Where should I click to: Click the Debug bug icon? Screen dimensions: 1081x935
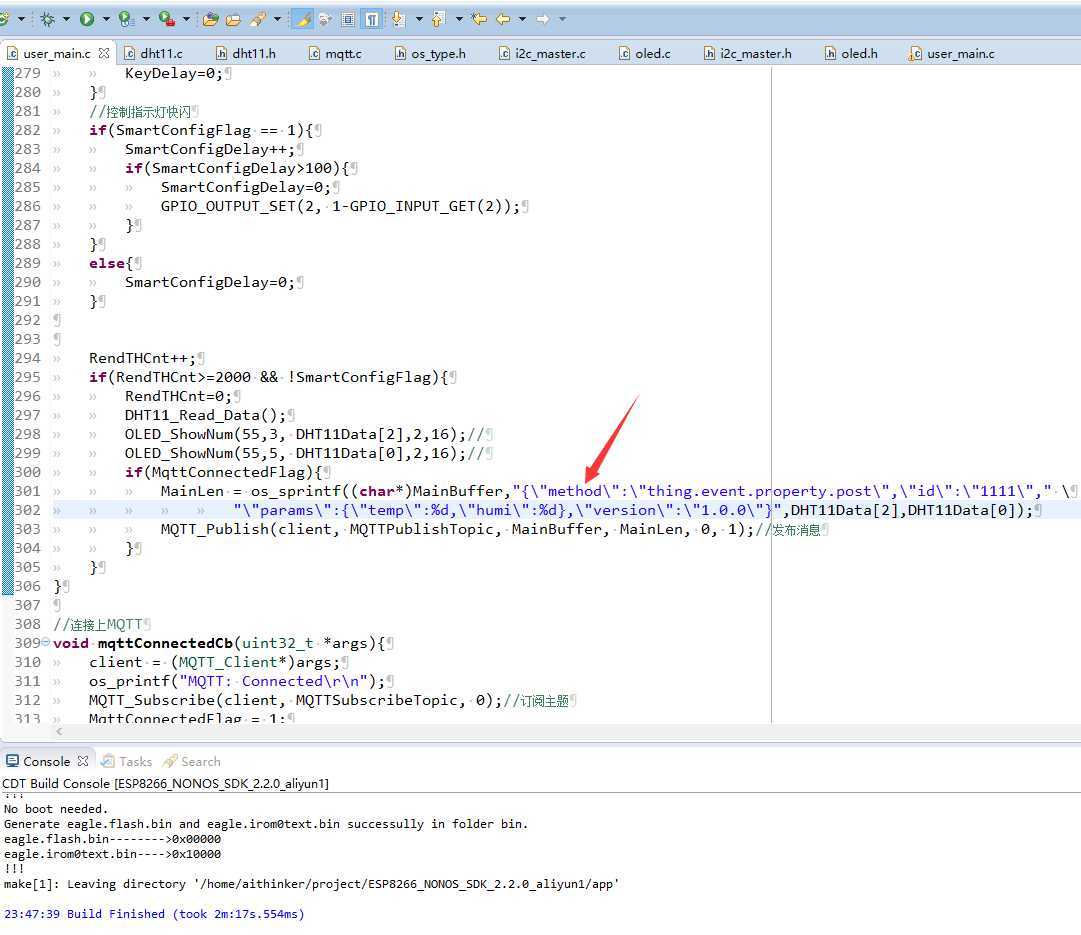click(x=48, y=19)
